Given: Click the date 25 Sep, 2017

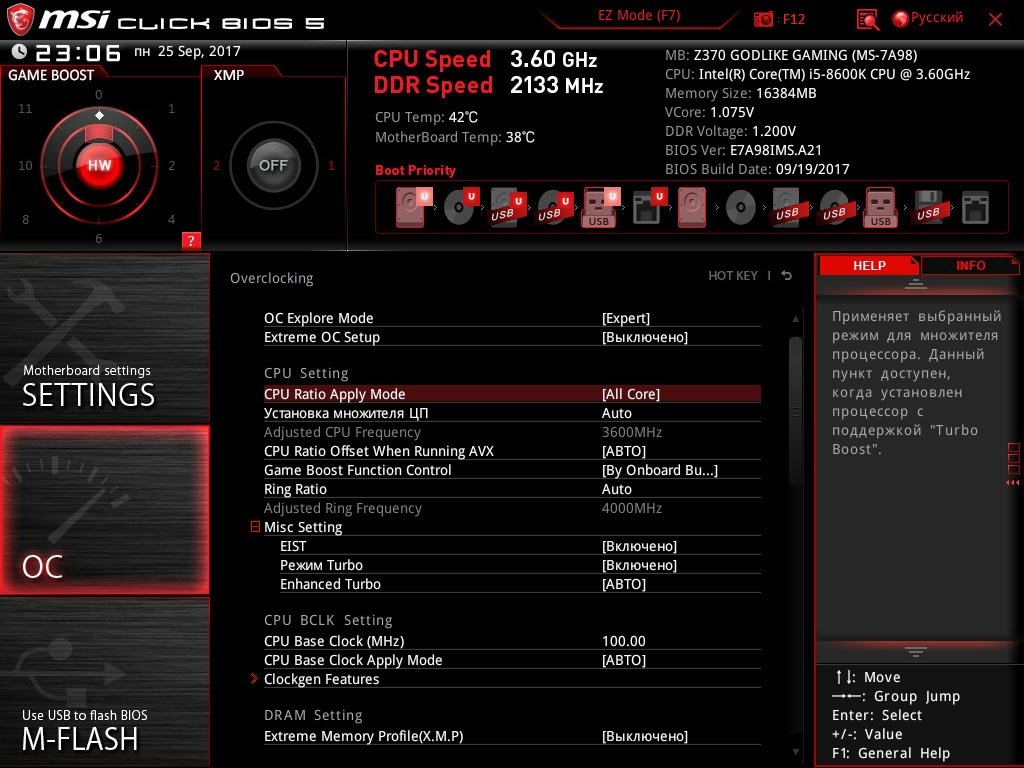Looking at the screenshot, I should [199, 51].
